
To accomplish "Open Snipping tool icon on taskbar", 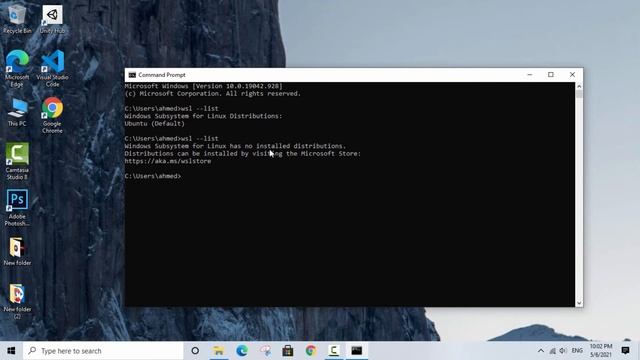I will pos(265,351).
